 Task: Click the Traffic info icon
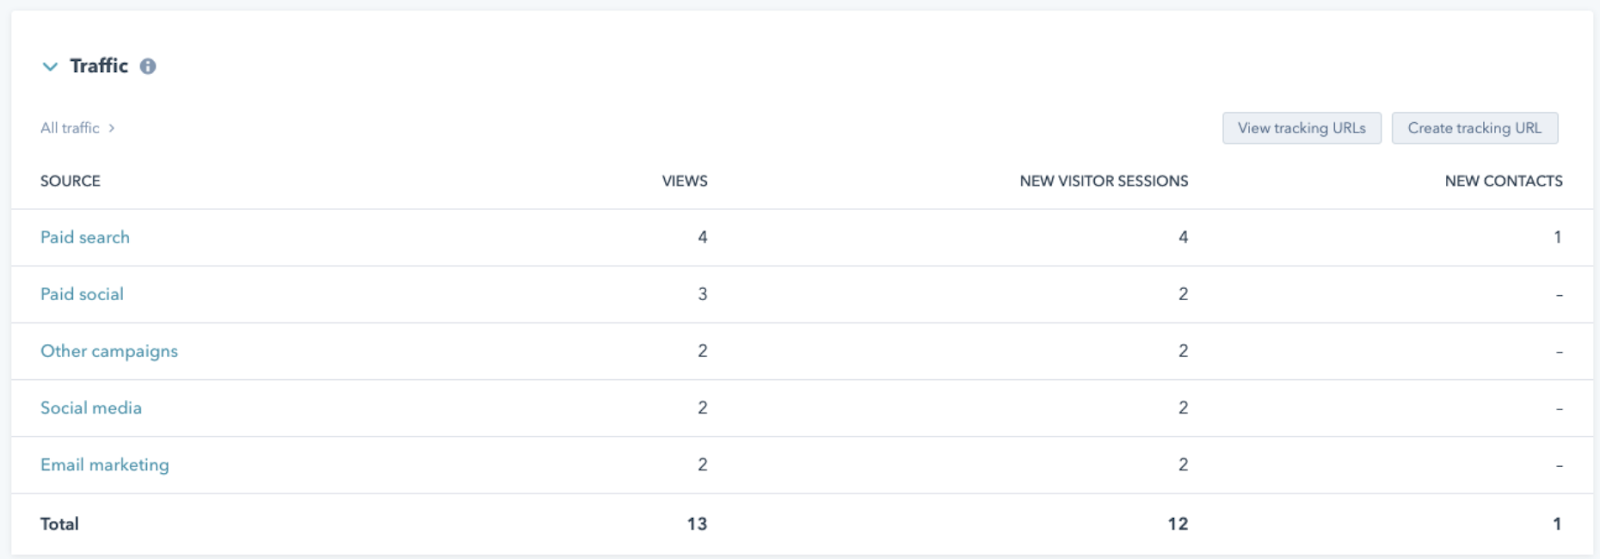148,67
